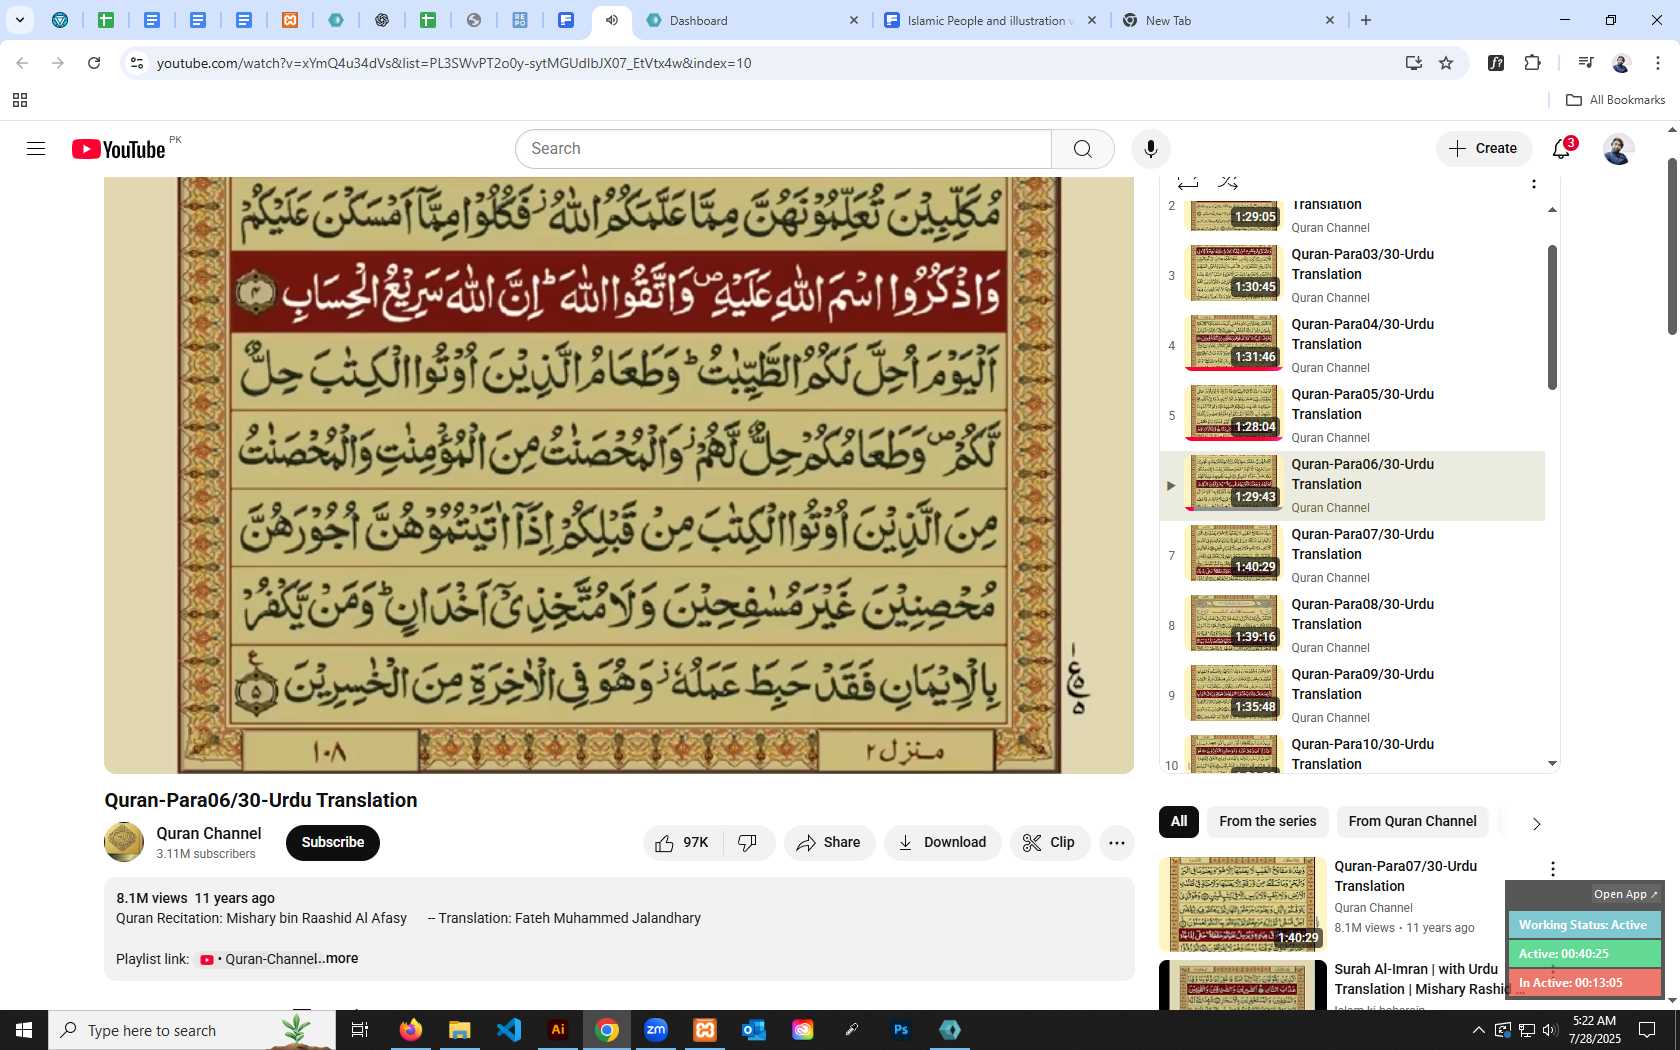
Task: Open more actions menu under video
Action: 1116,843
